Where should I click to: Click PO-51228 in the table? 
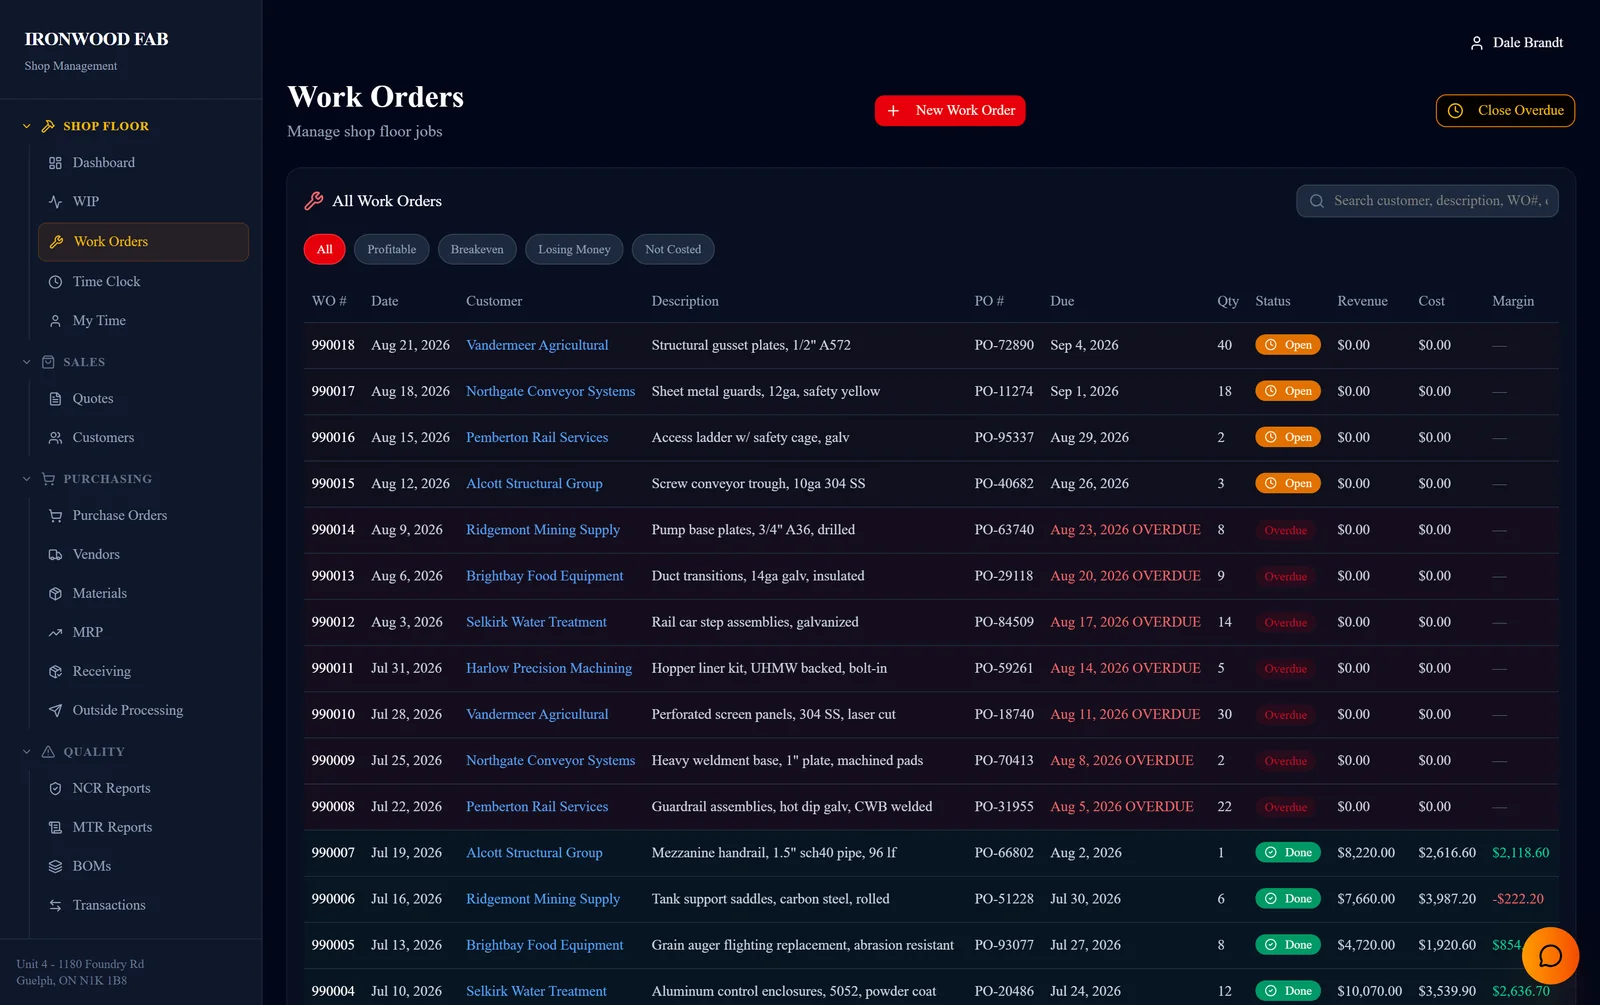[1004, 900]
